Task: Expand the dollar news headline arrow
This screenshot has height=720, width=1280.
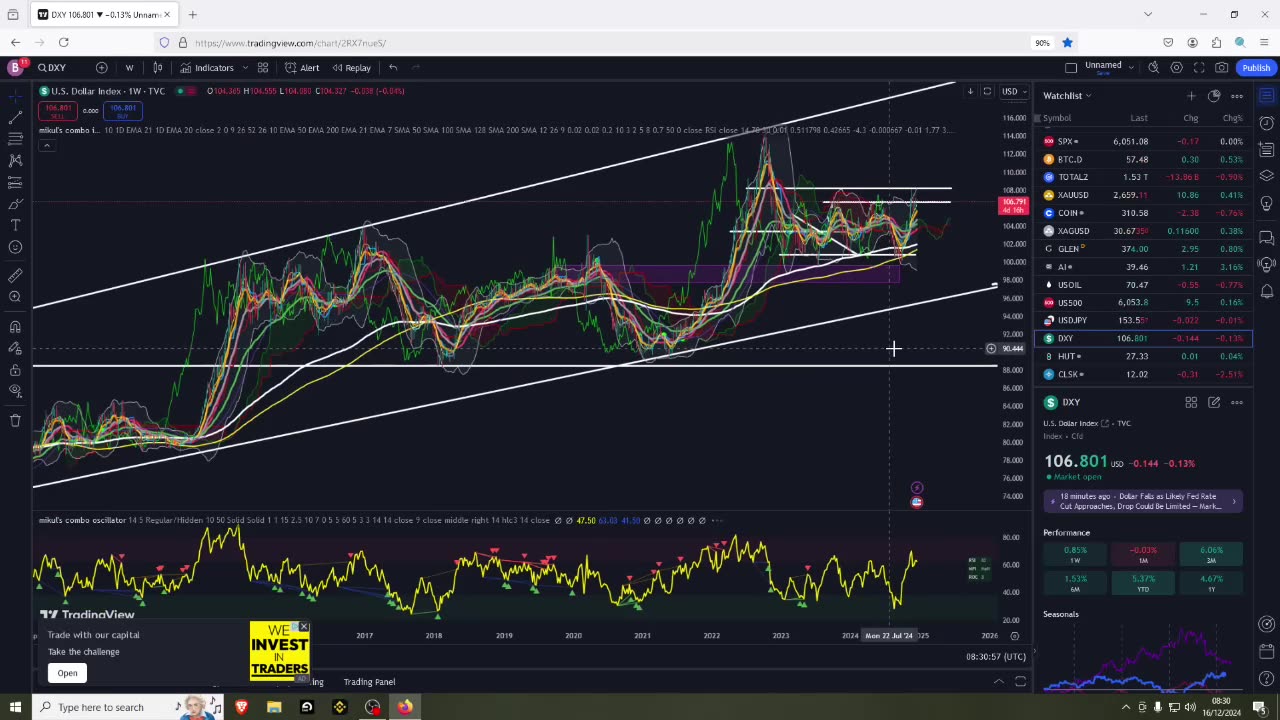Action: point(1233,501)
